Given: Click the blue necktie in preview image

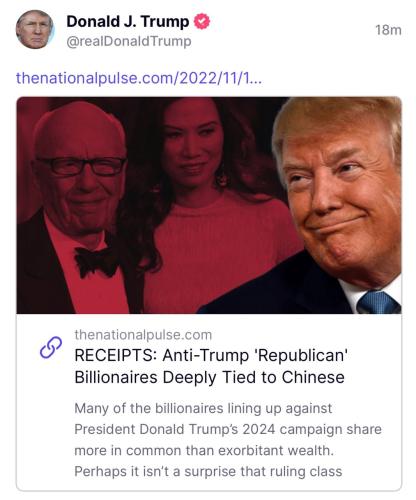Looking at the screenshot, I should click(x=378, y=302).
